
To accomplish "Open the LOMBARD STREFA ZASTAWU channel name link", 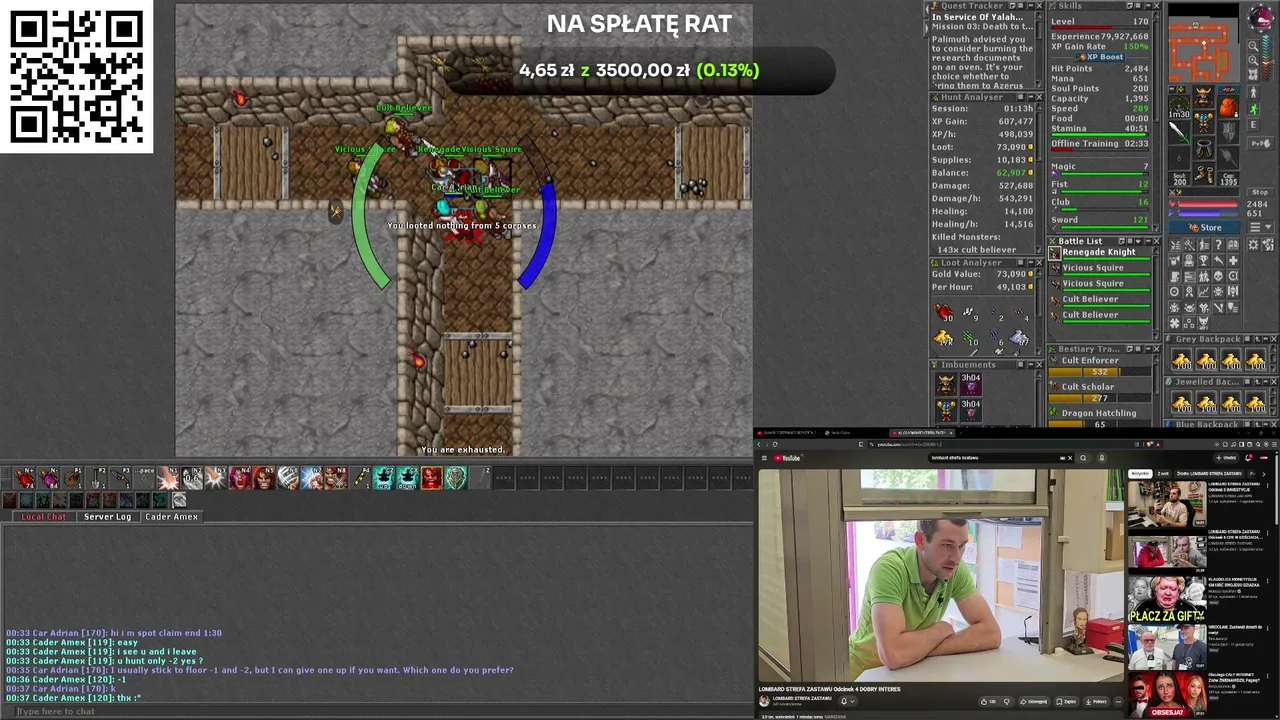I will click(x=802, y=698).
